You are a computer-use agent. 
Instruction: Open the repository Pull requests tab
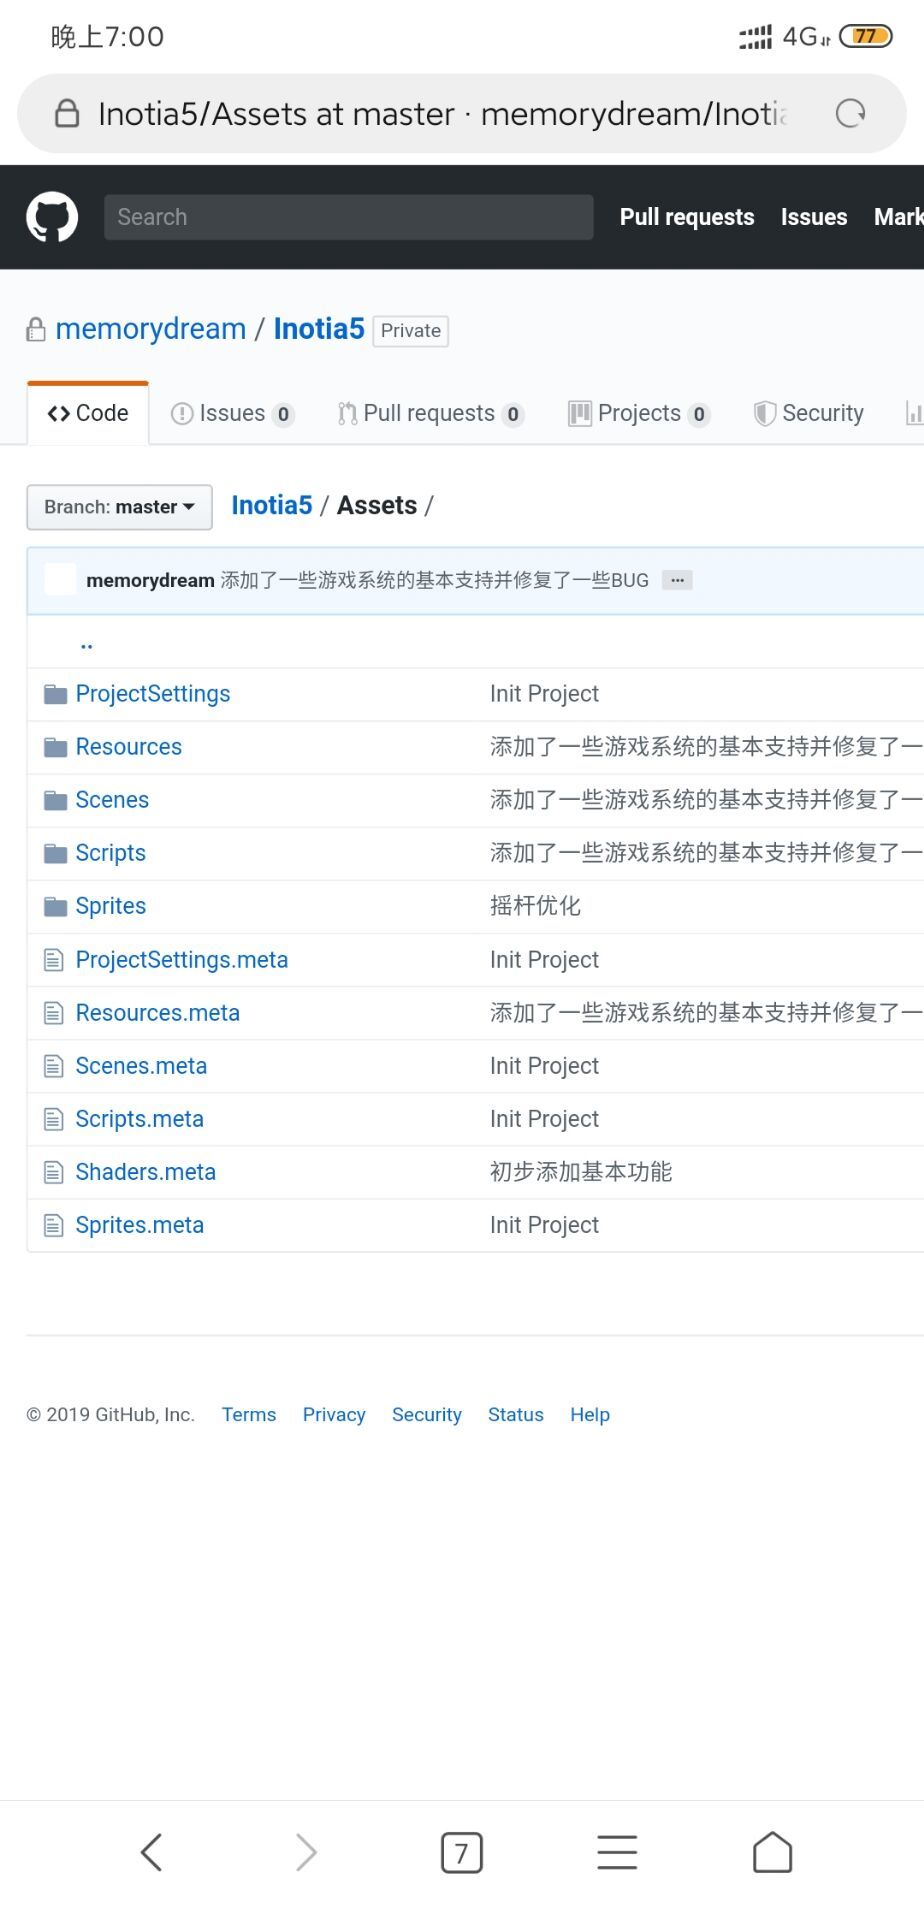pyautogui.click(x=430, y=413)
